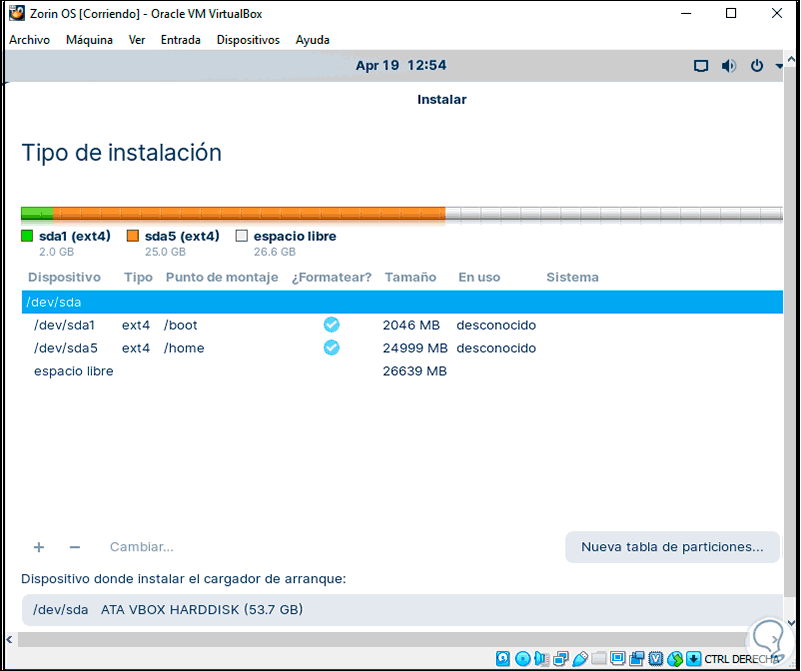The height and width of the screenshot is (671, 801).
Task: Click the screen display icon in top panel
Action: pos(701,66)
